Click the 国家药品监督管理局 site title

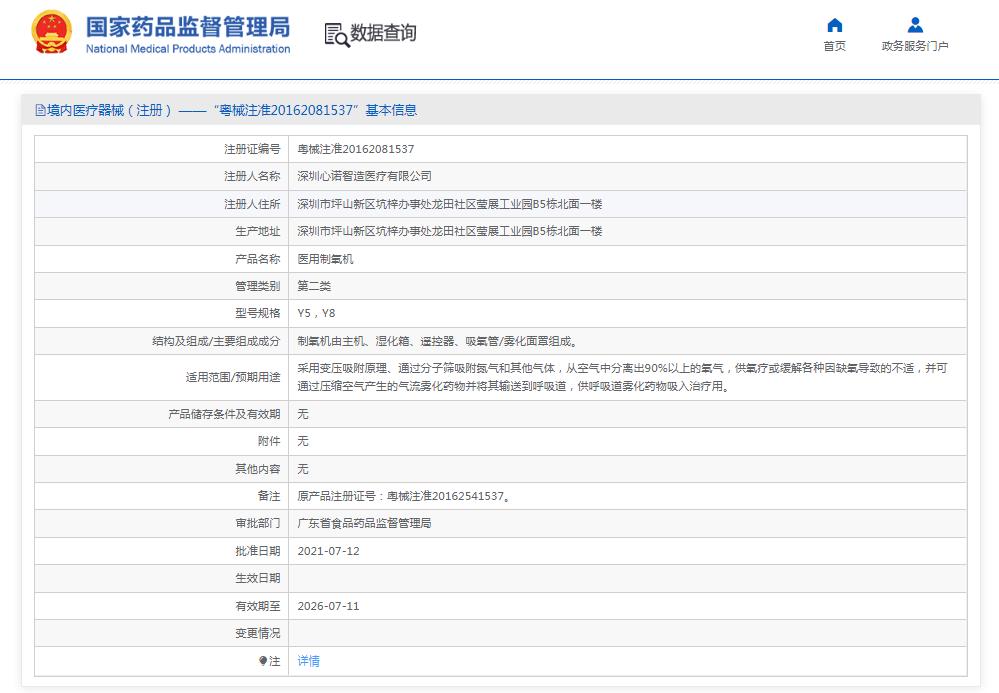click(x=188, y=25)
